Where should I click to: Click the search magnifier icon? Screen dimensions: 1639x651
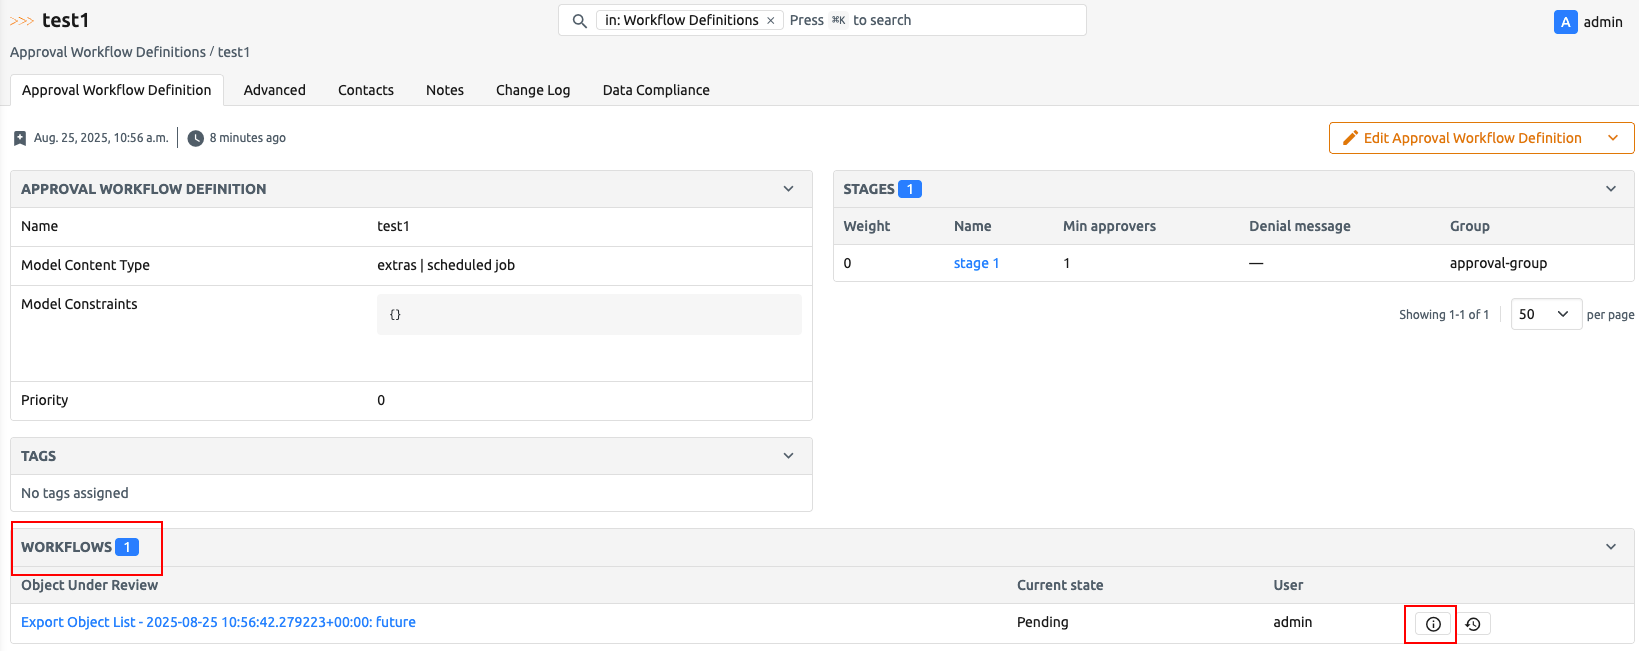(x=579, y=21)
